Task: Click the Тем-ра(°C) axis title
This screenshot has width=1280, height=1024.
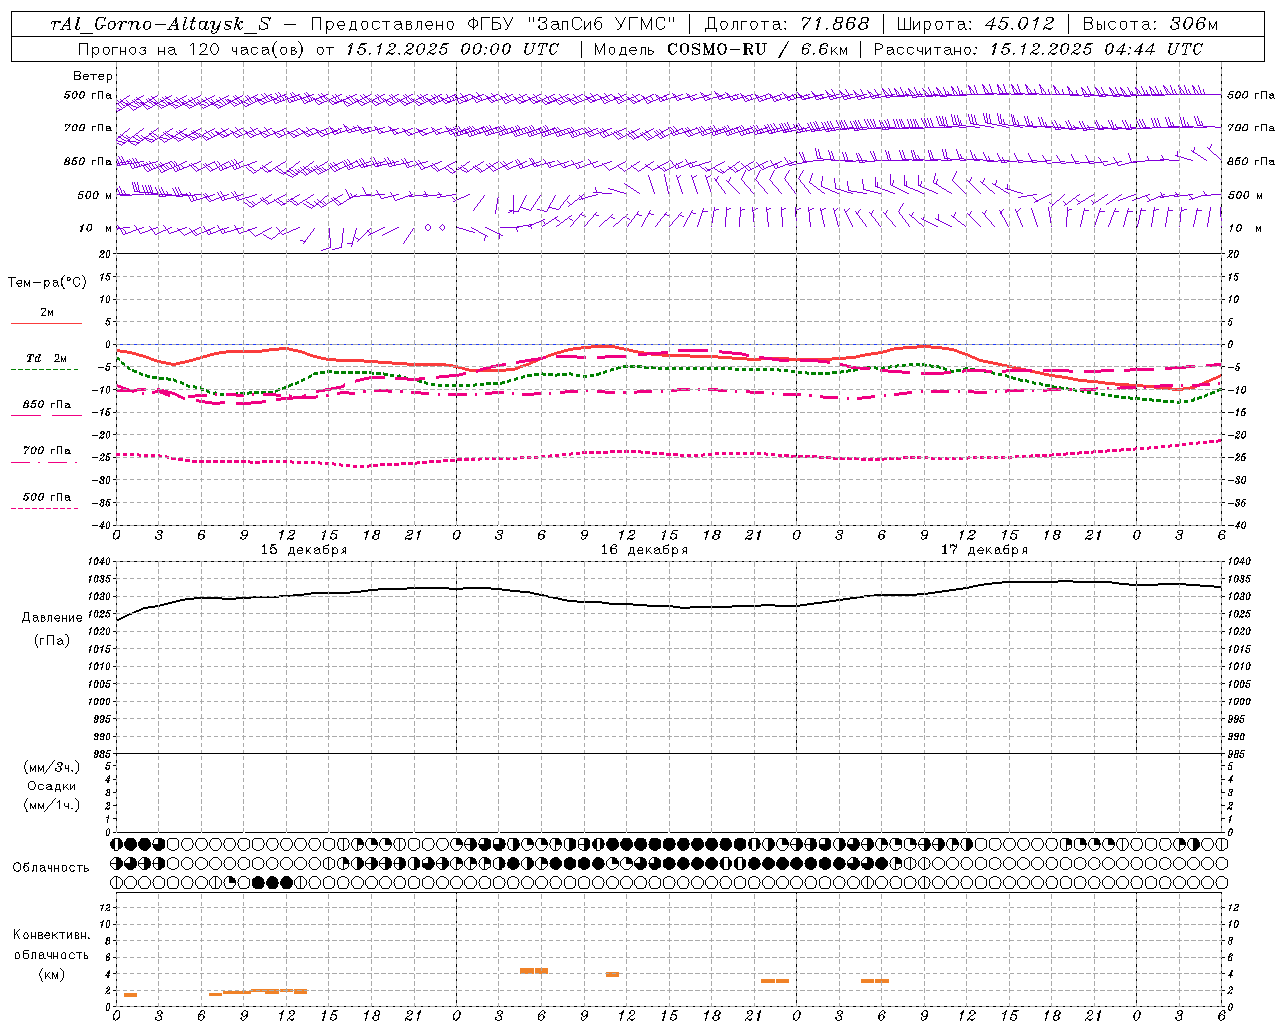Action: tap(48, 282)
